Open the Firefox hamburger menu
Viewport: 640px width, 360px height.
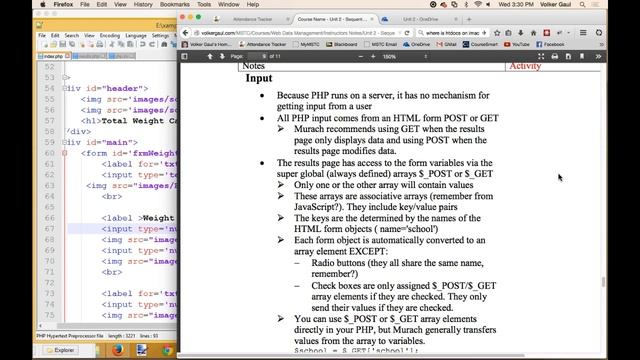[x=583, y=33]
